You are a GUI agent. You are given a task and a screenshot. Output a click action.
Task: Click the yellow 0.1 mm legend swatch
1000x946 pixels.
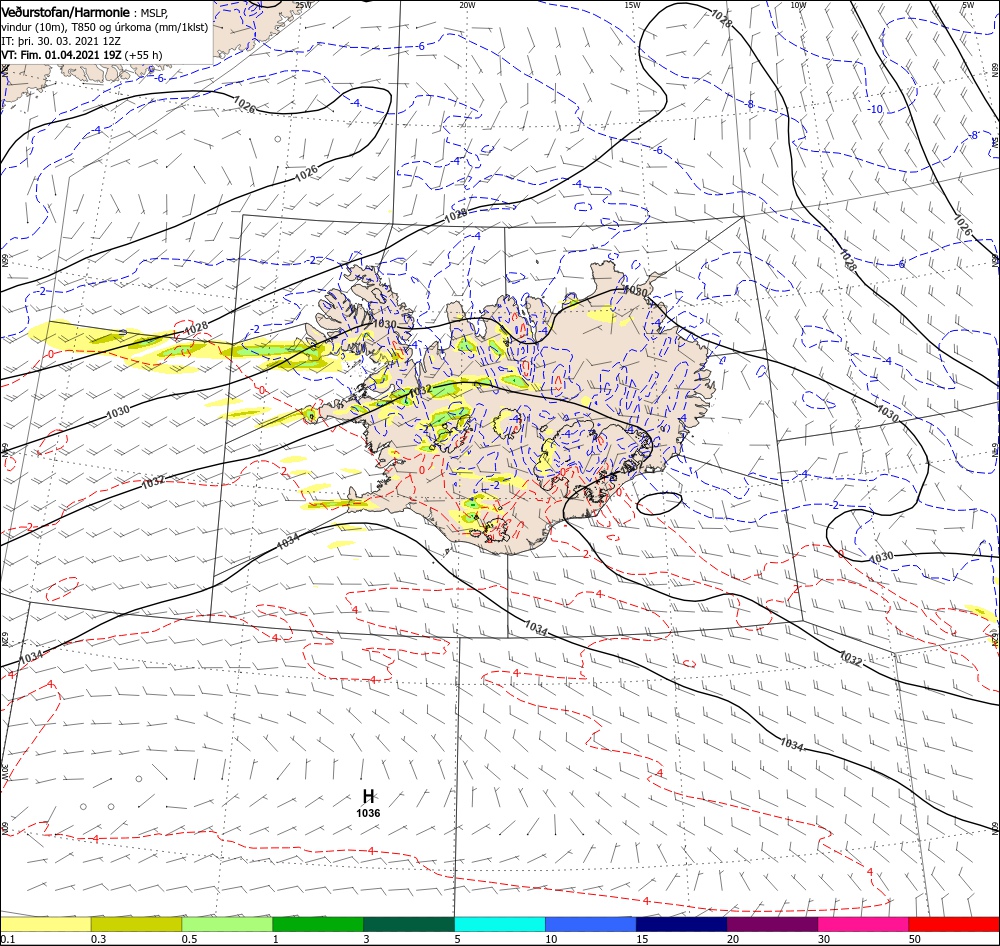coord(45,924)
